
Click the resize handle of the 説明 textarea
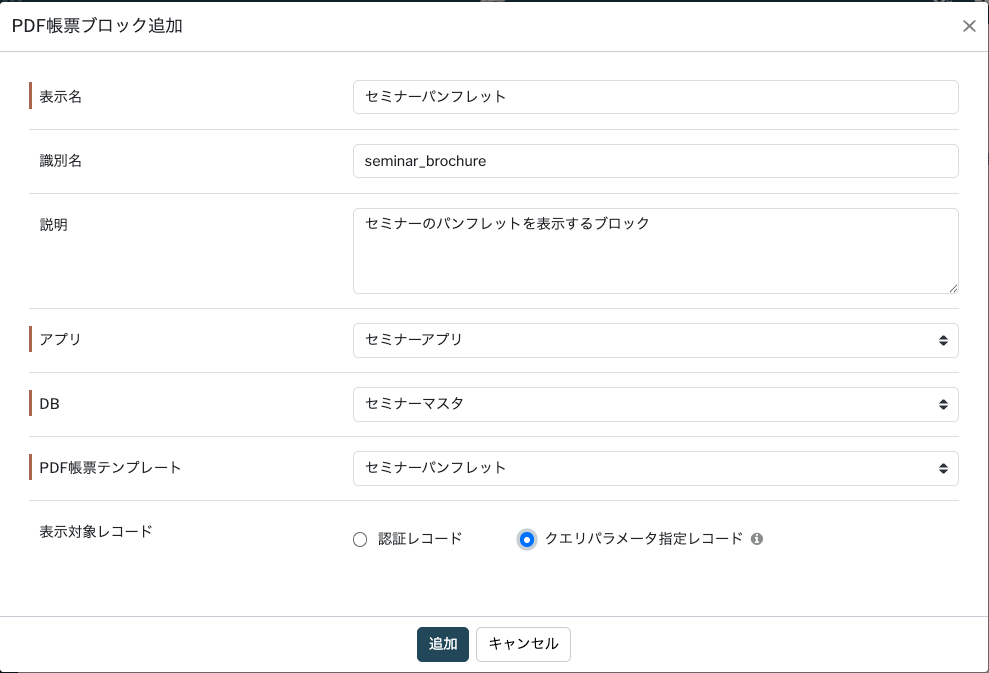pos(952,288)
